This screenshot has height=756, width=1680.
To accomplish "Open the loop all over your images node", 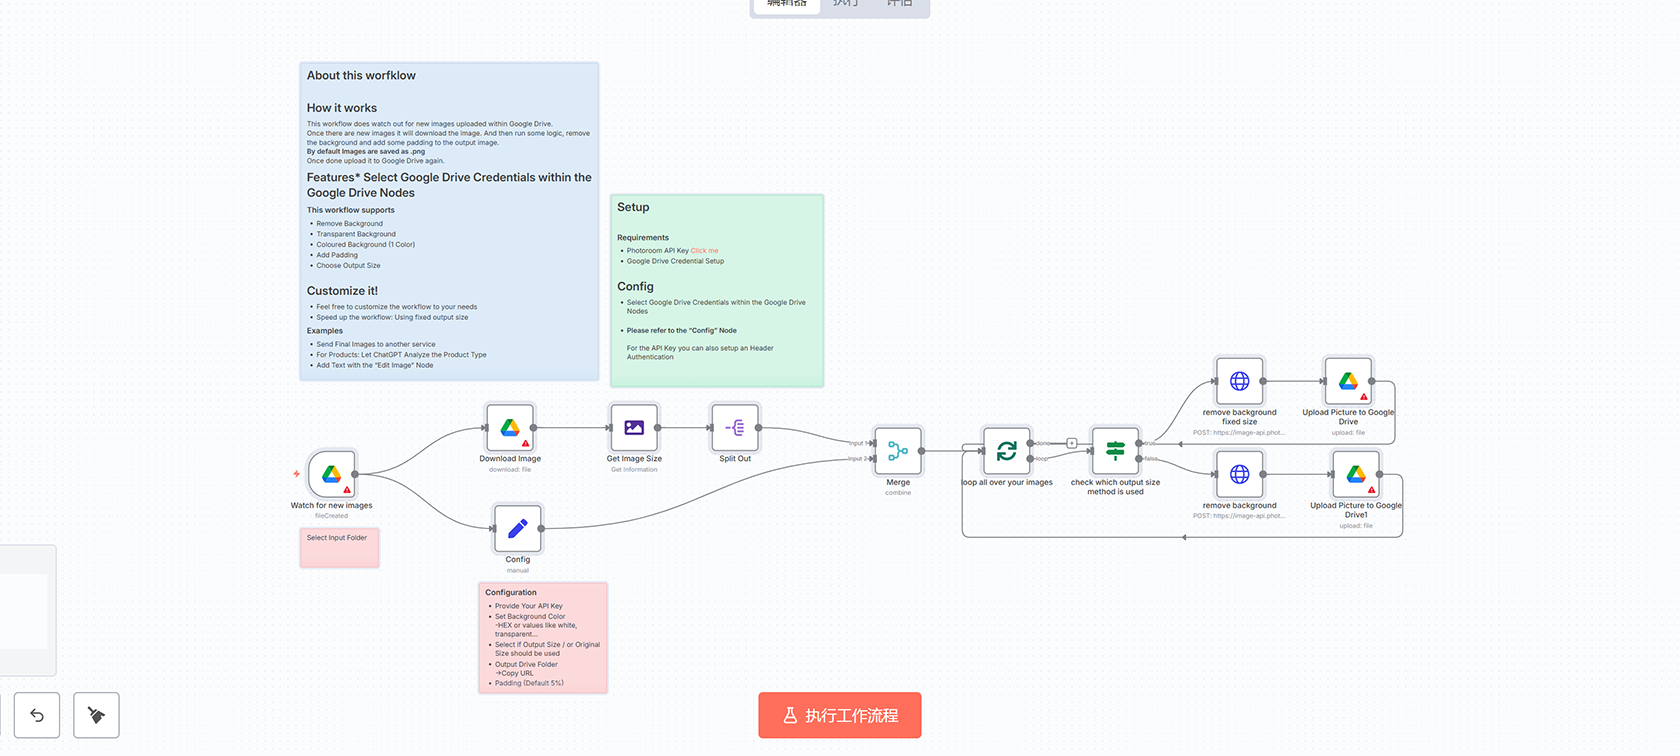I will click(x=1007, y=451).
